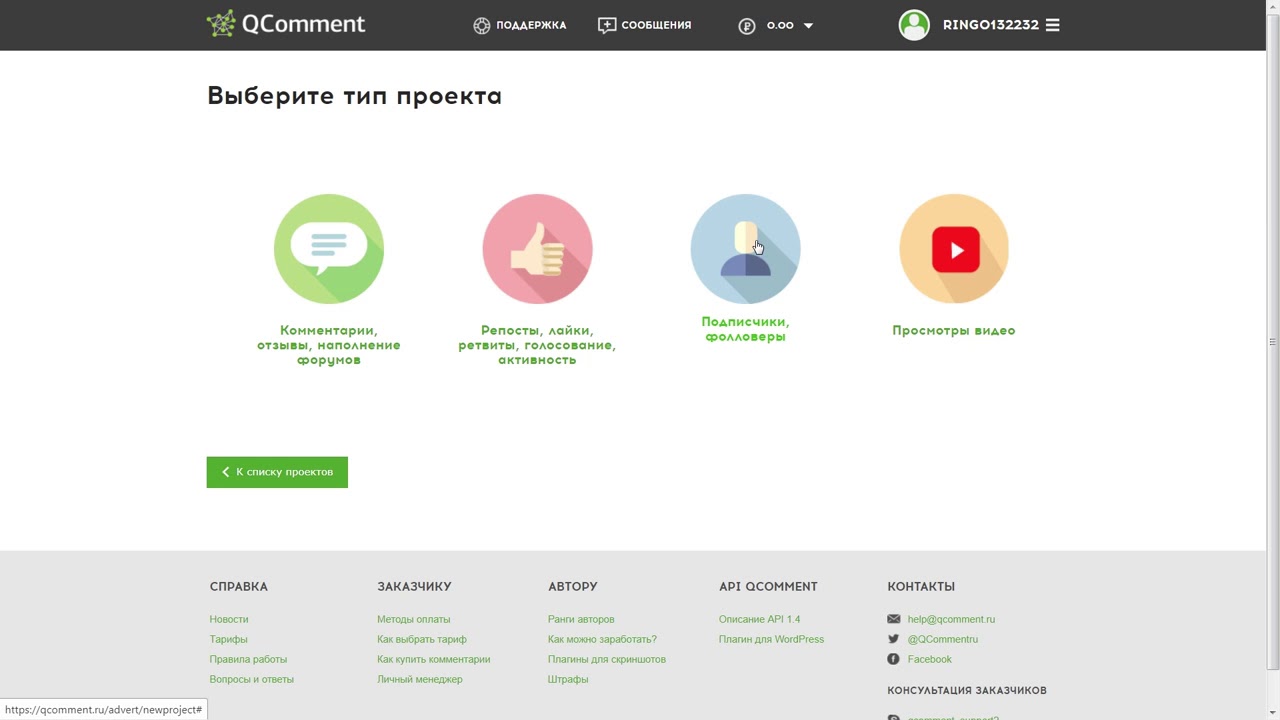Click the ruble balance icon
The image size is (1280, 720).
[747, 26]
